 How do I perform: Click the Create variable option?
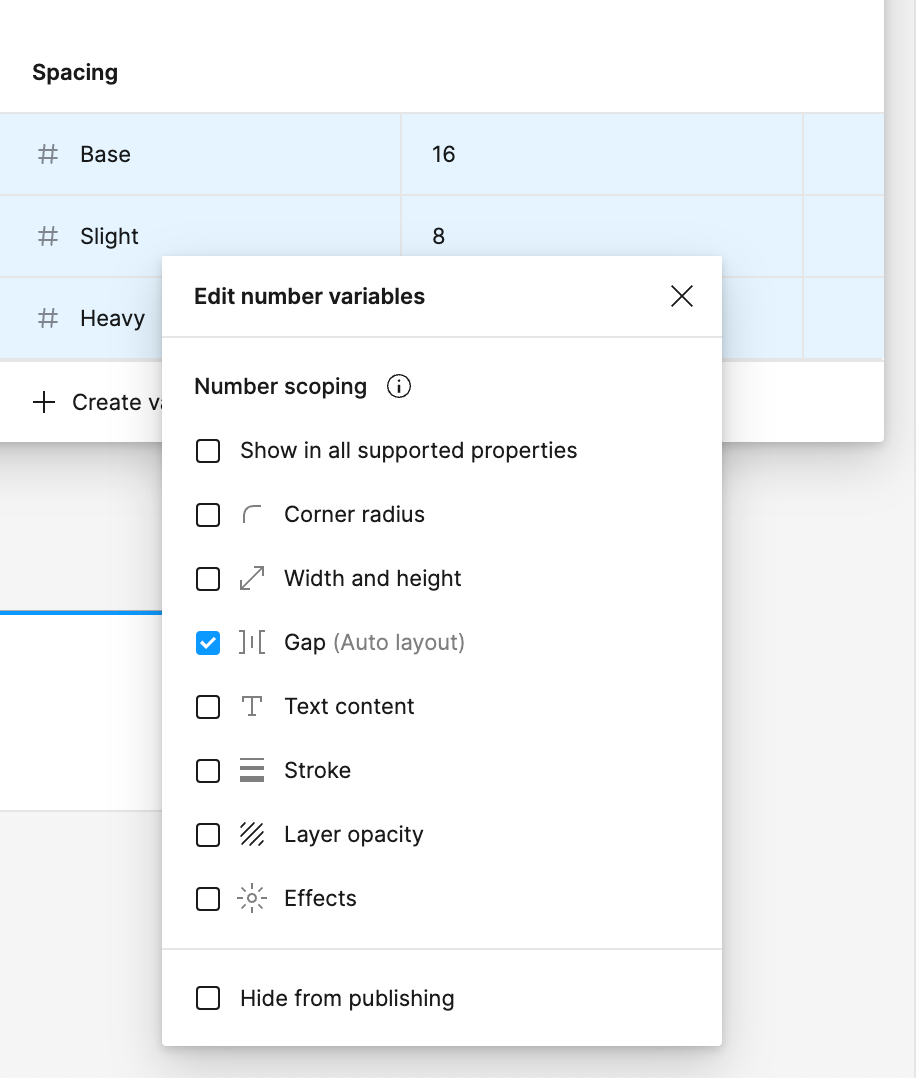[x=100, y=402]
